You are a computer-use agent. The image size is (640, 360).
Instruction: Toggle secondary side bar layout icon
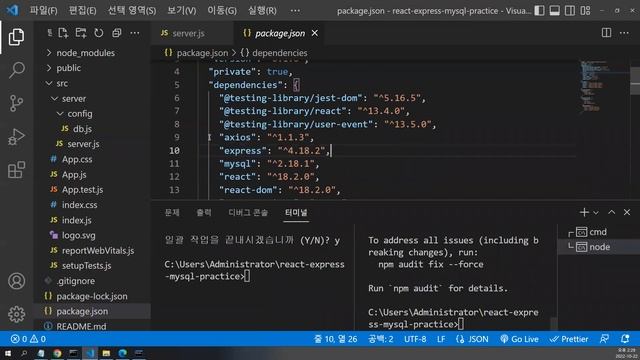coord(570,11)
